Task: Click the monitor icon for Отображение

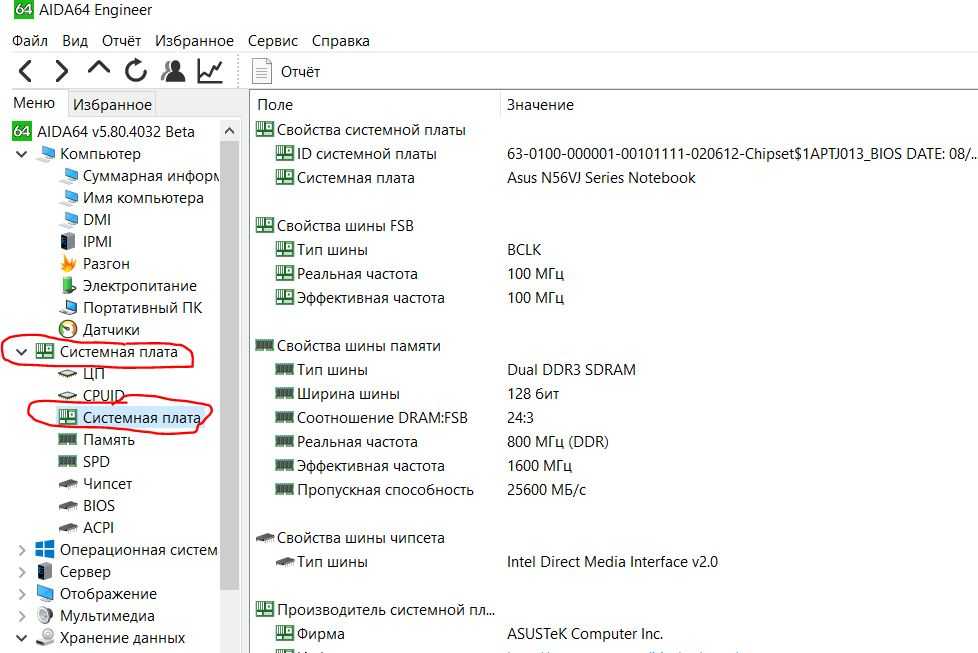Action: tap(45, 593)
